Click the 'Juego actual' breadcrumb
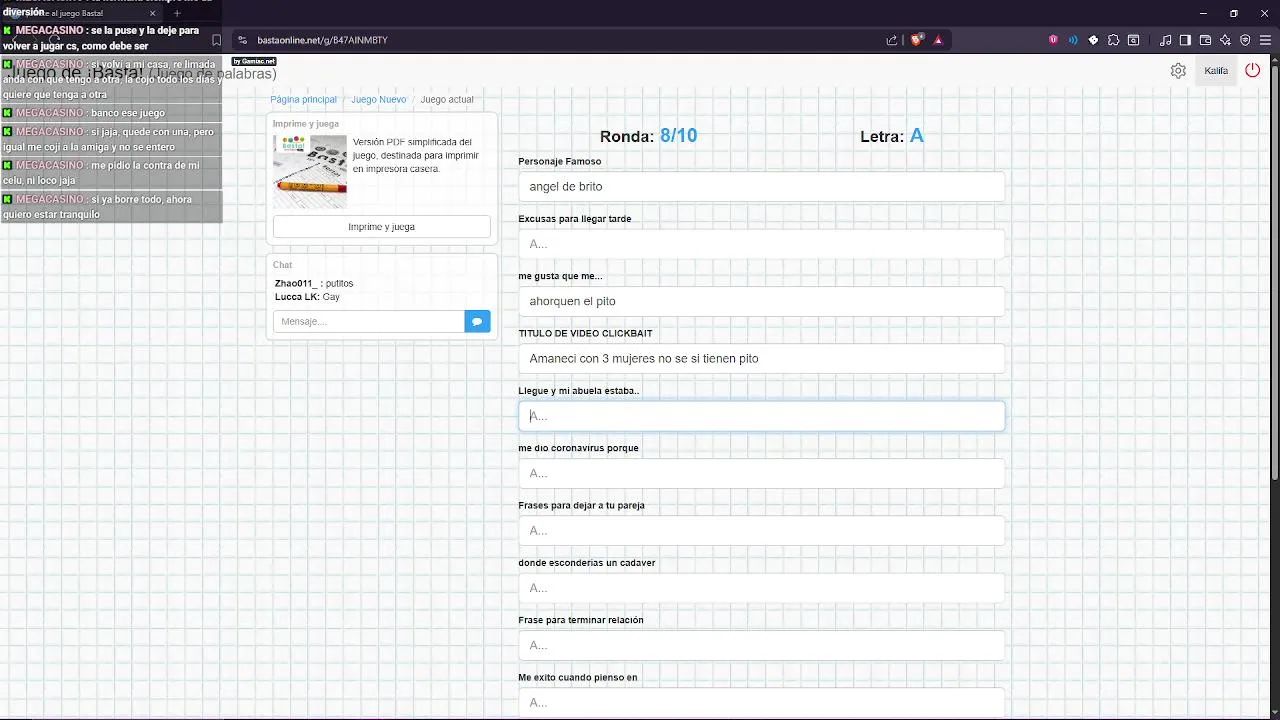This screenshot has height=720, width=1280. click(x=447, y=100)
